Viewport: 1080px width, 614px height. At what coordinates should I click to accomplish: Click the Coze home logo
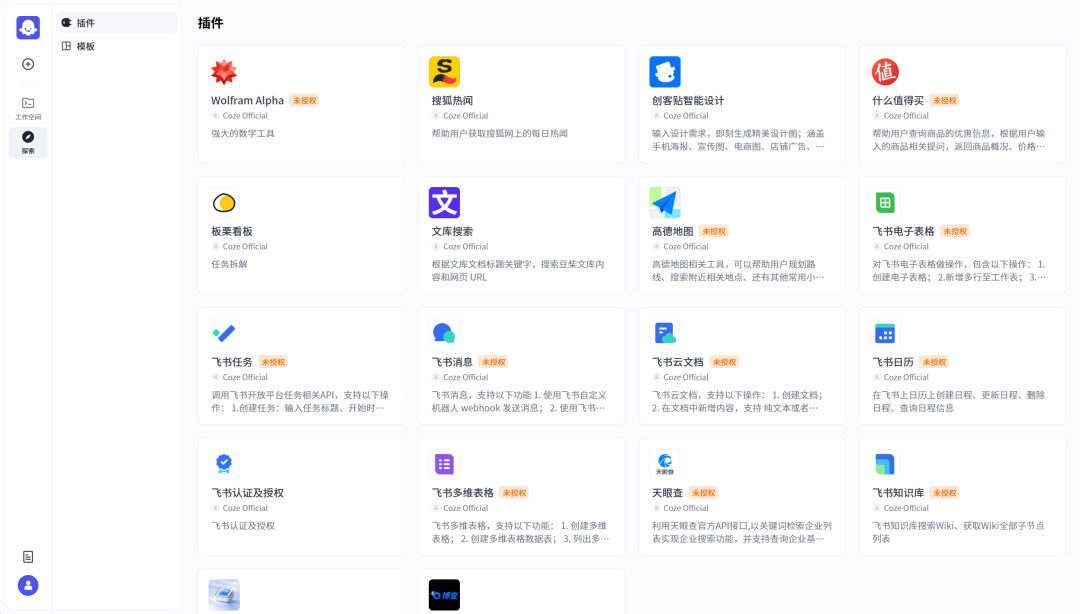(x=28, y=28)
